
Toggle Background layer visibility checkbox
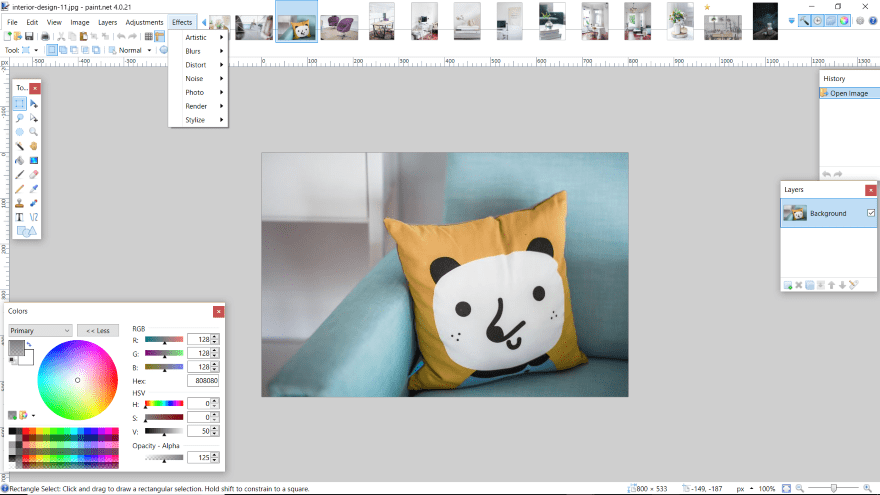tap(870, 213)
